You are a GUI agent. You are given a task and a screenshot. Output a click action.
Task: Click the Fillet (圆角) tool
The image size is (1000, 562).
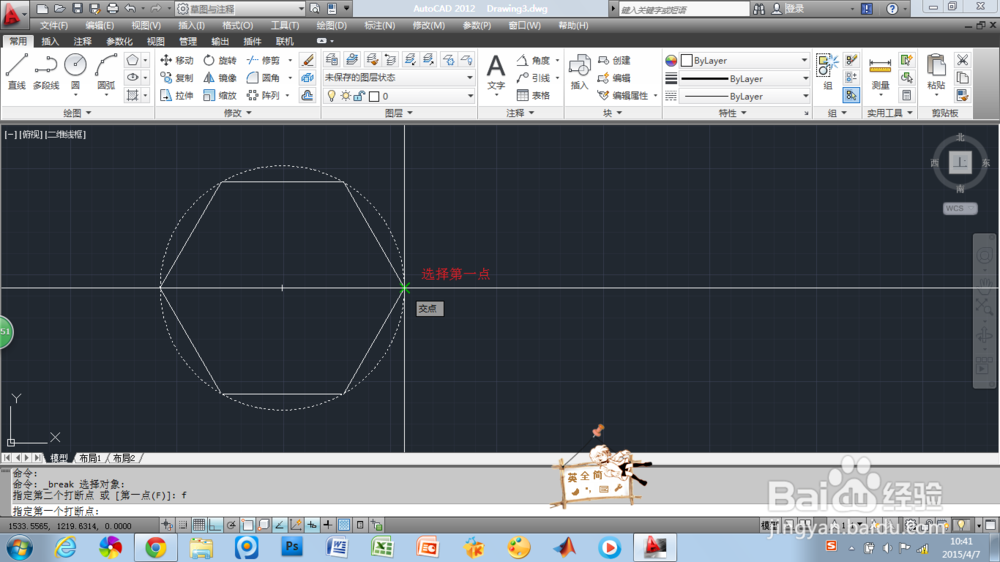click(263, 78)
